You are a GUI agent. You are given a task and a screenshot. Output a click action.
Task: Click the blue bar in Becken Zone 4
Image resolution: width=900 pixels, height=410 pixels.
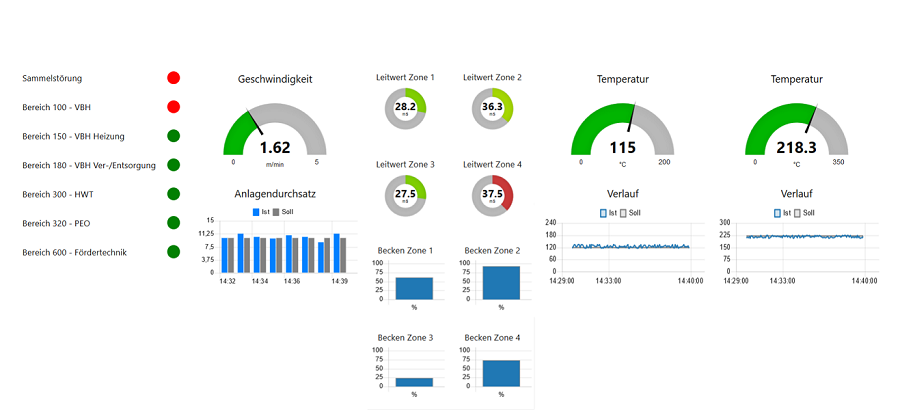point(501,373)
